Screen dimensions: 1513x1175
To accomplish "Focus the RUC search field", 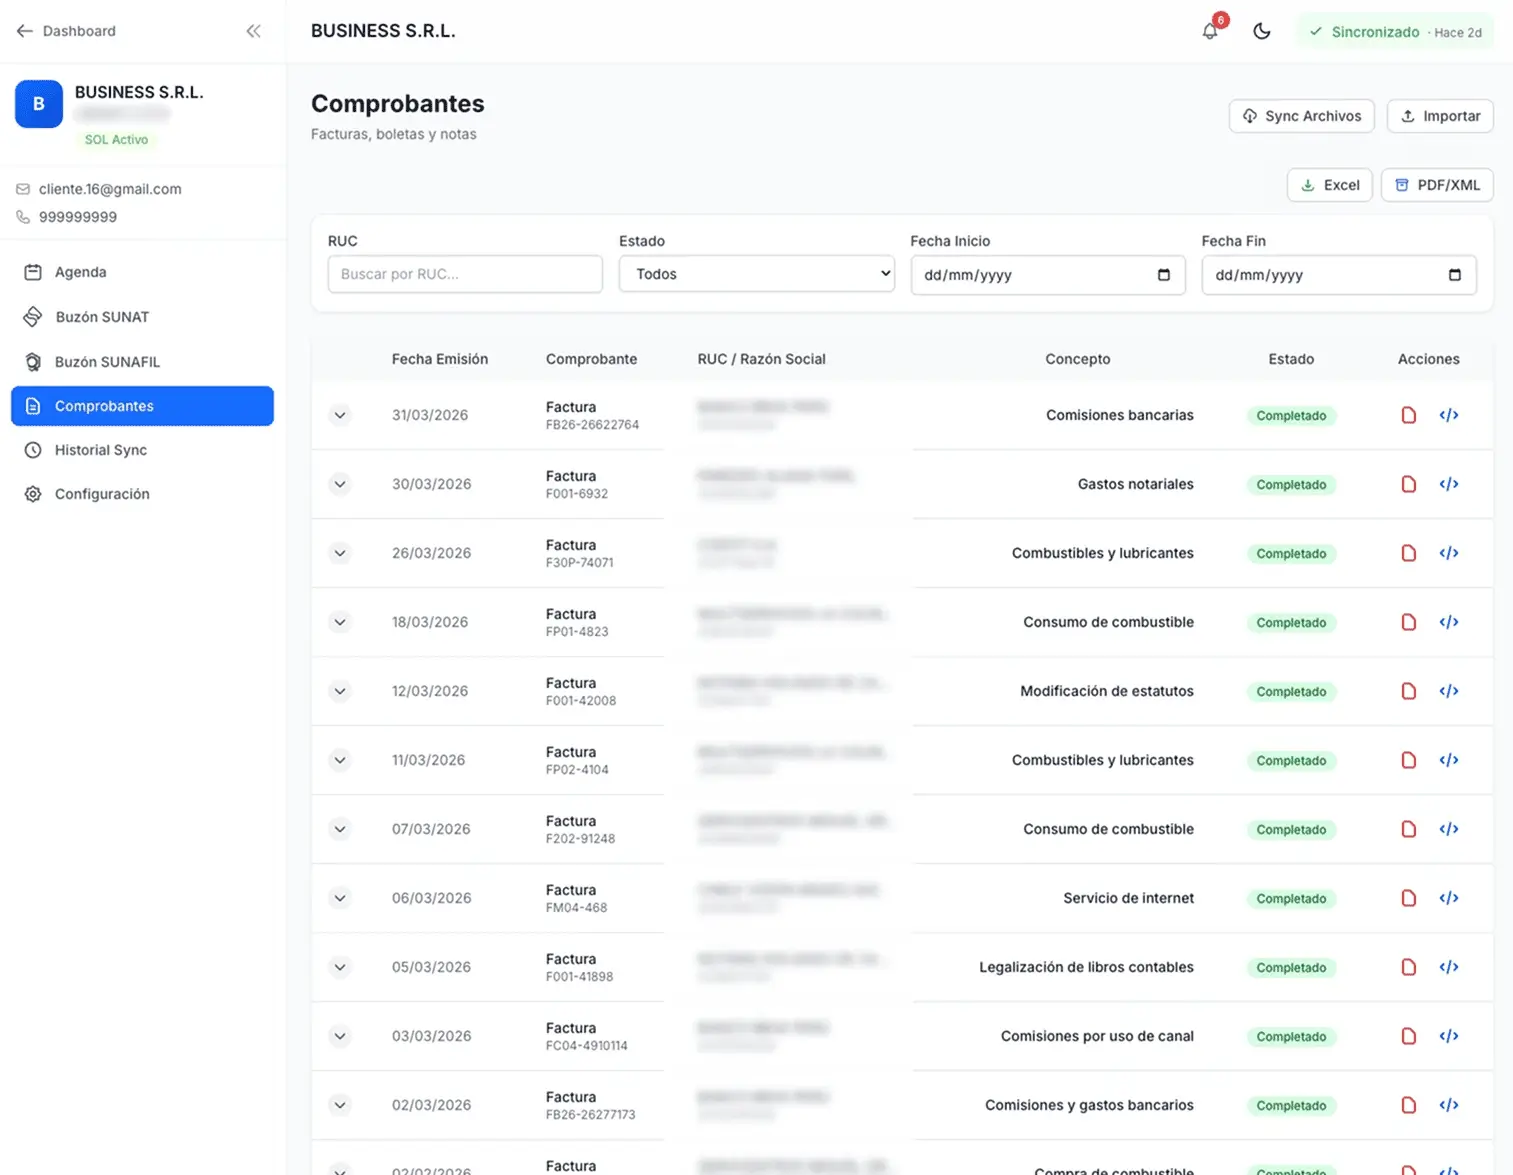I will 465,274.
